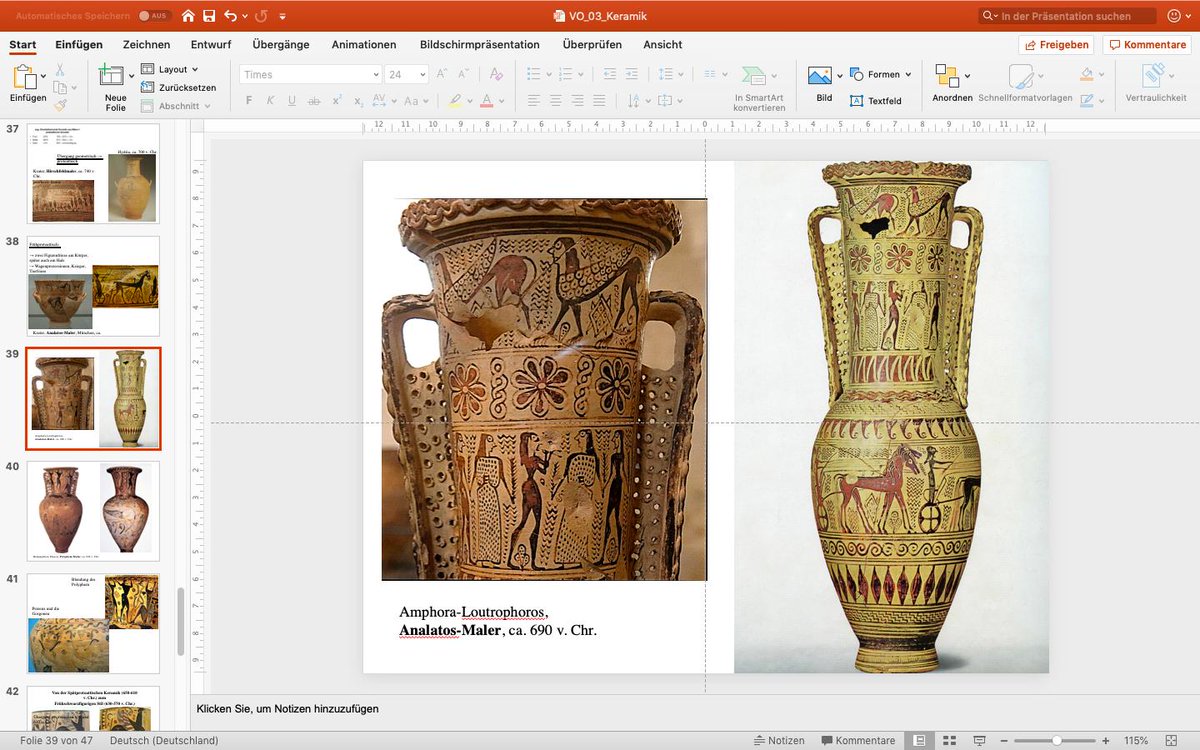The width and height of the screenshot is (1200, 750).
Task: Click the Undo arrow icon
Action: click(x=231, y=16)
